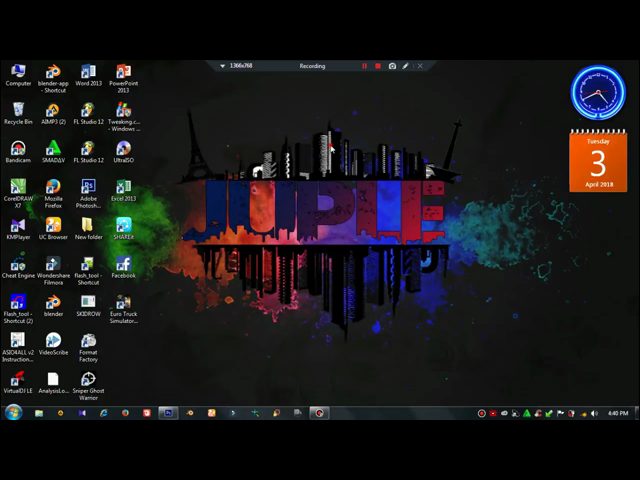
Task: Open the 1366x768 resolution dropdown arrow
Action: [222, 66]
